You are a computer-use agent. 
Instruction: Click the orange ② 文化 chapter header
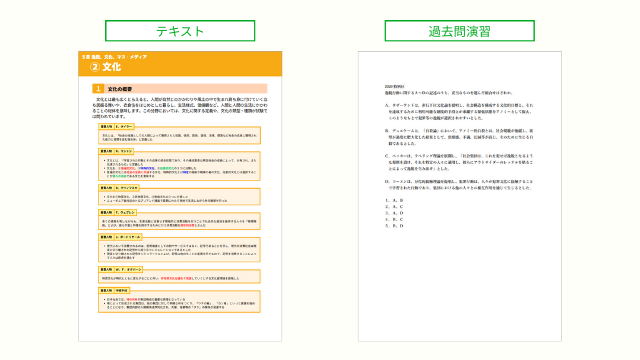click(x=180, y=64)
